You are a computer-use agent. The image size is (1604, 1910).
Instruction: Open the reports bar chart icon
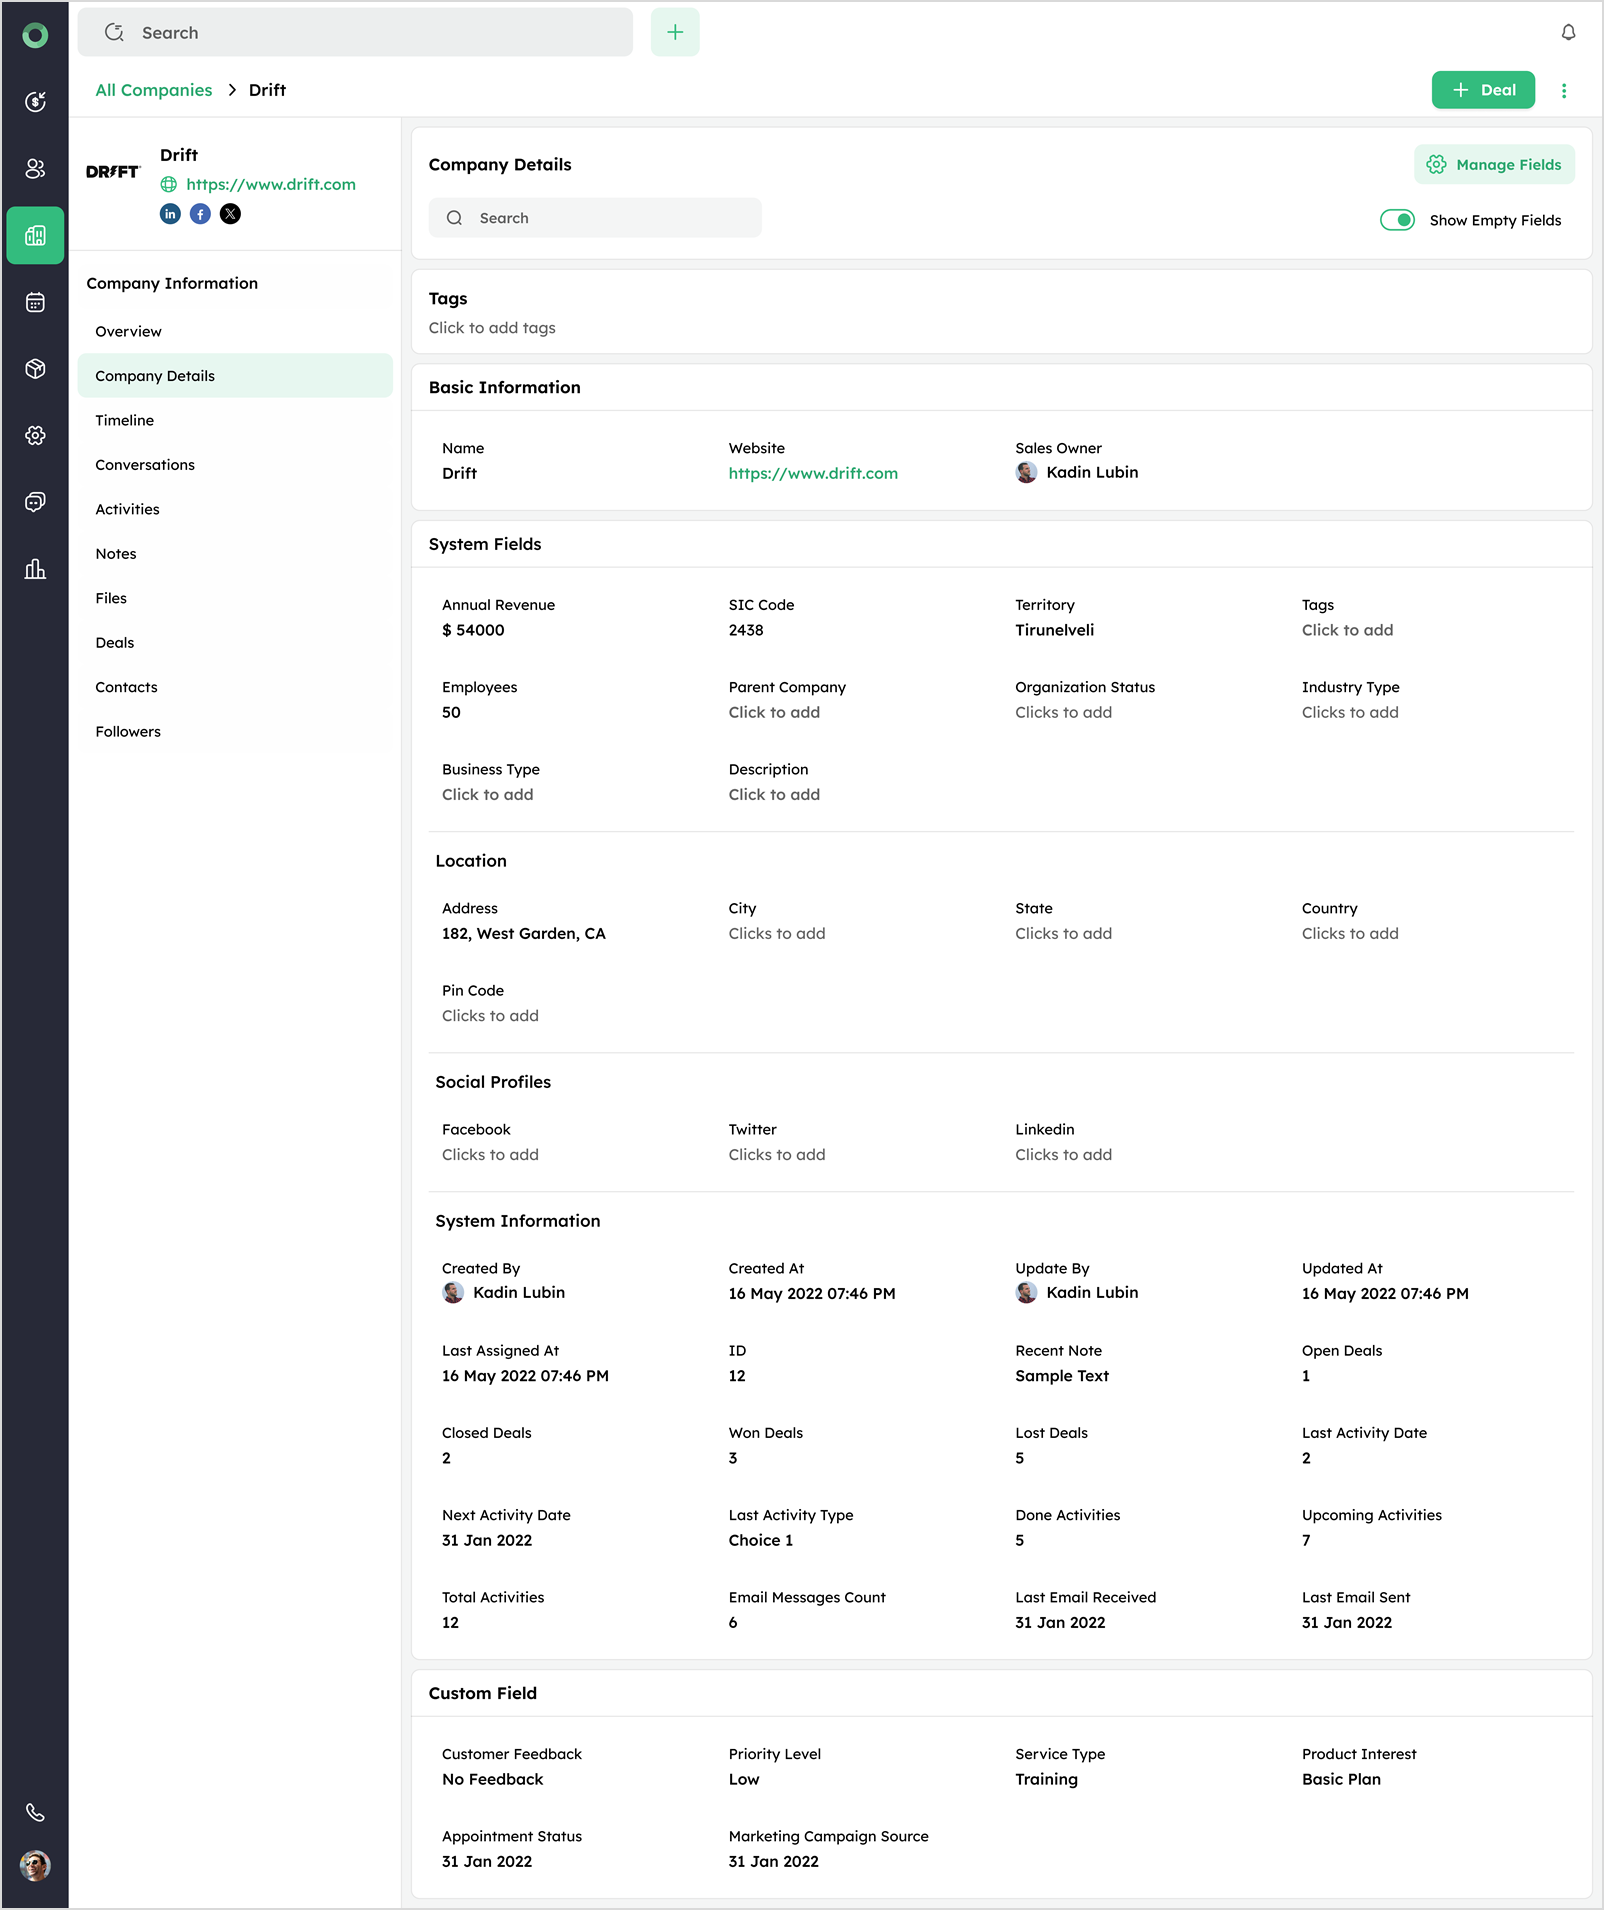35,569
